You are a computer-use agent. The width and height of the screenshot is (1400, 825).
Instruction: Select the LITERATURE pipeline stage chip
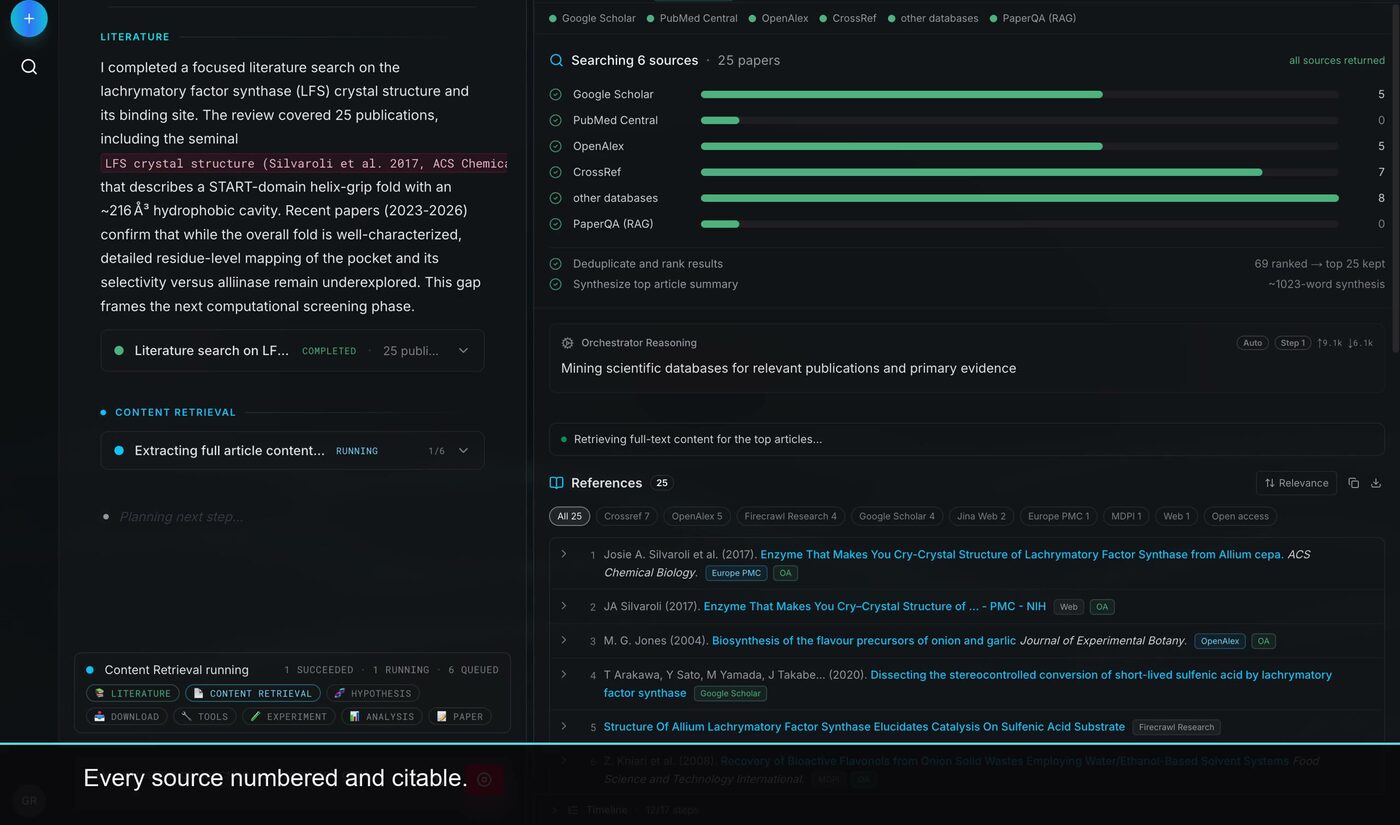[x=133, y=693]
